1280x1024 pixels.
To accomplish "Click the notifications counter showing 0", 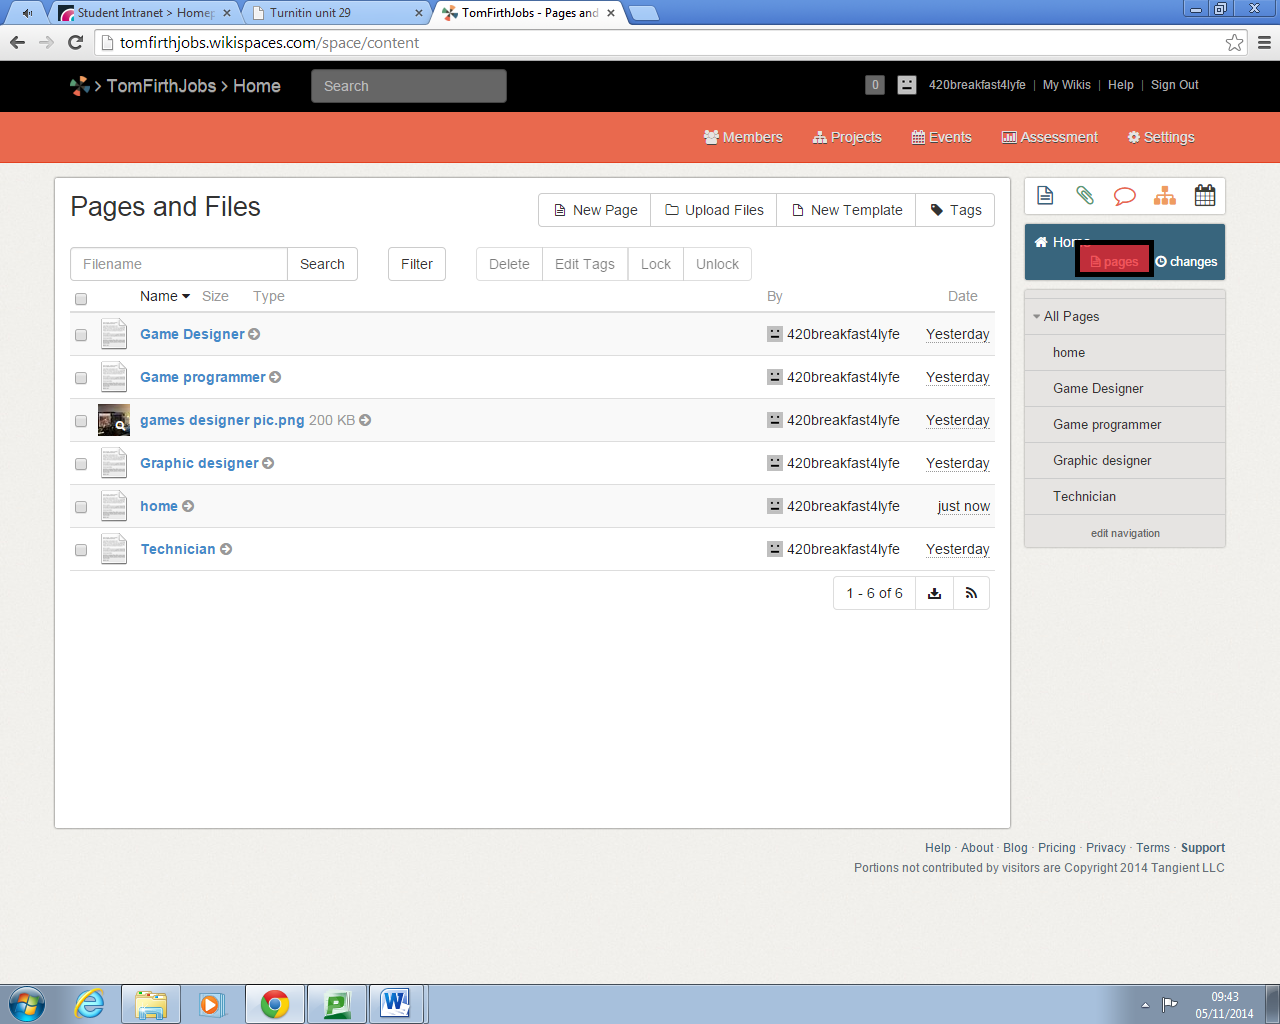I will [875, 85].
